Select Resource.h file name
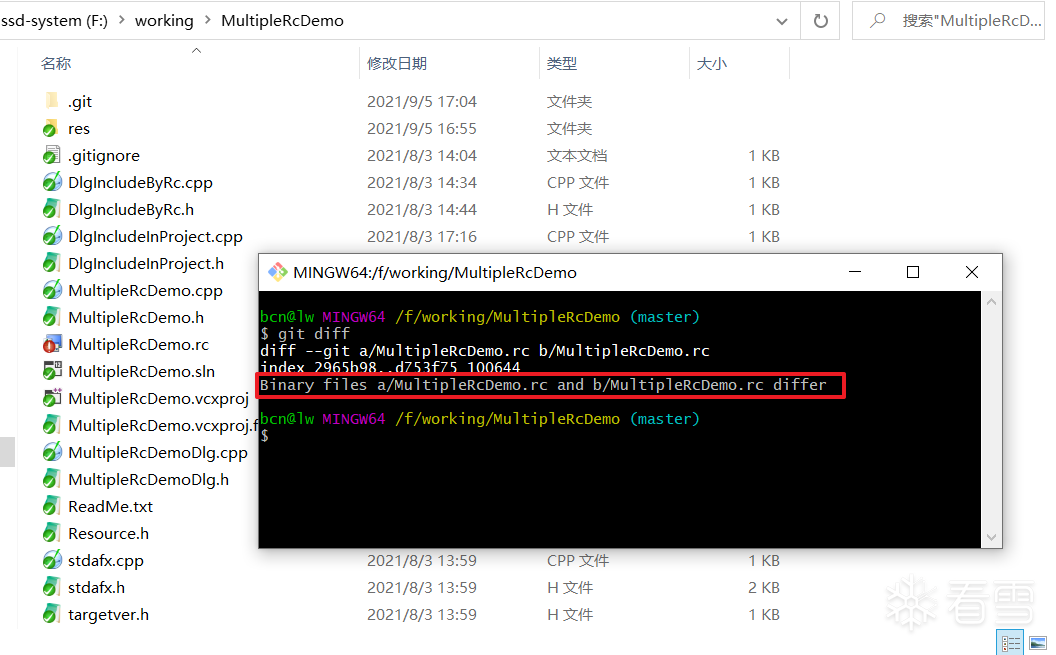 108,533
